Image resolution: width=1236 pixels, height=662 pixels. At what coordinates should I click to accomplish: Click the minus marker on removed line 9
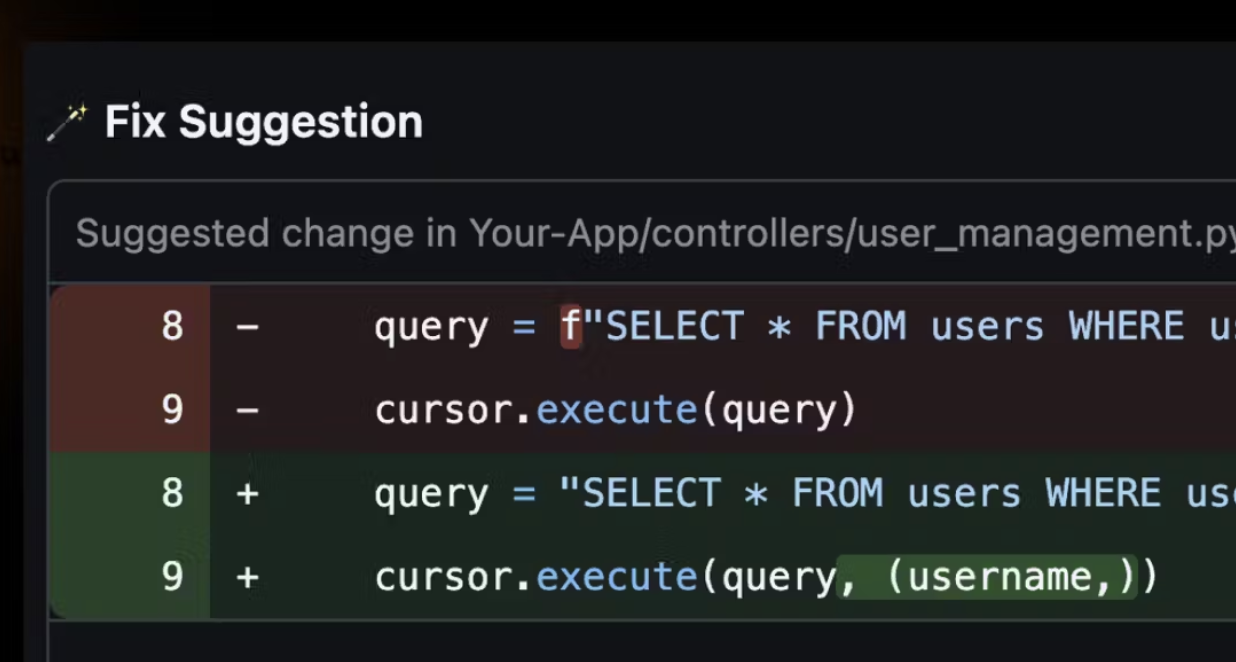click(247, 410)
